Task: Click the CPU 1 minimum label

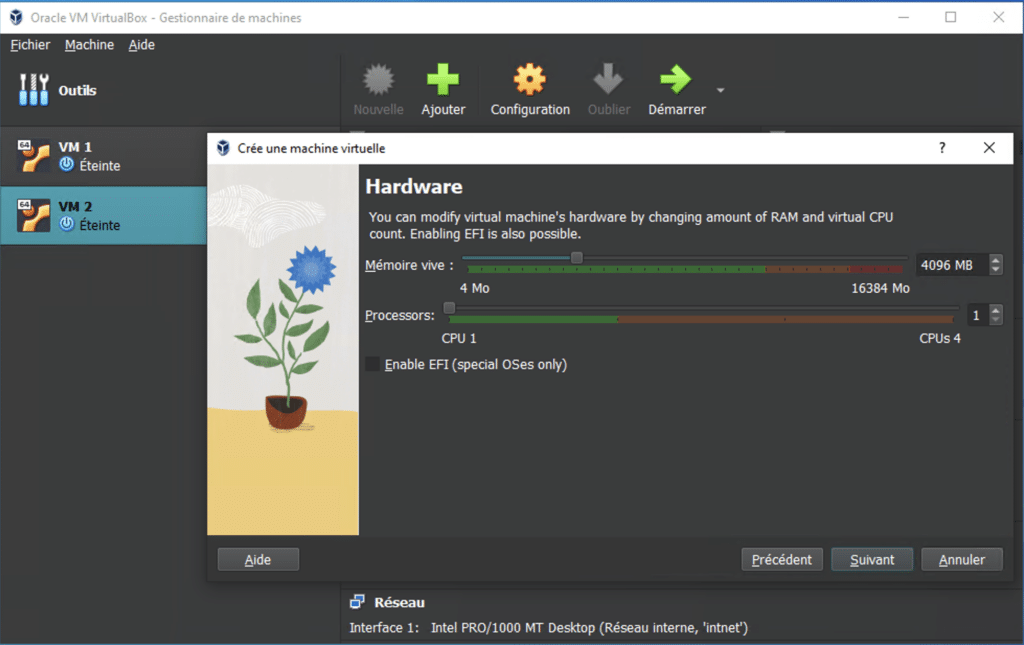Action: 459,338
